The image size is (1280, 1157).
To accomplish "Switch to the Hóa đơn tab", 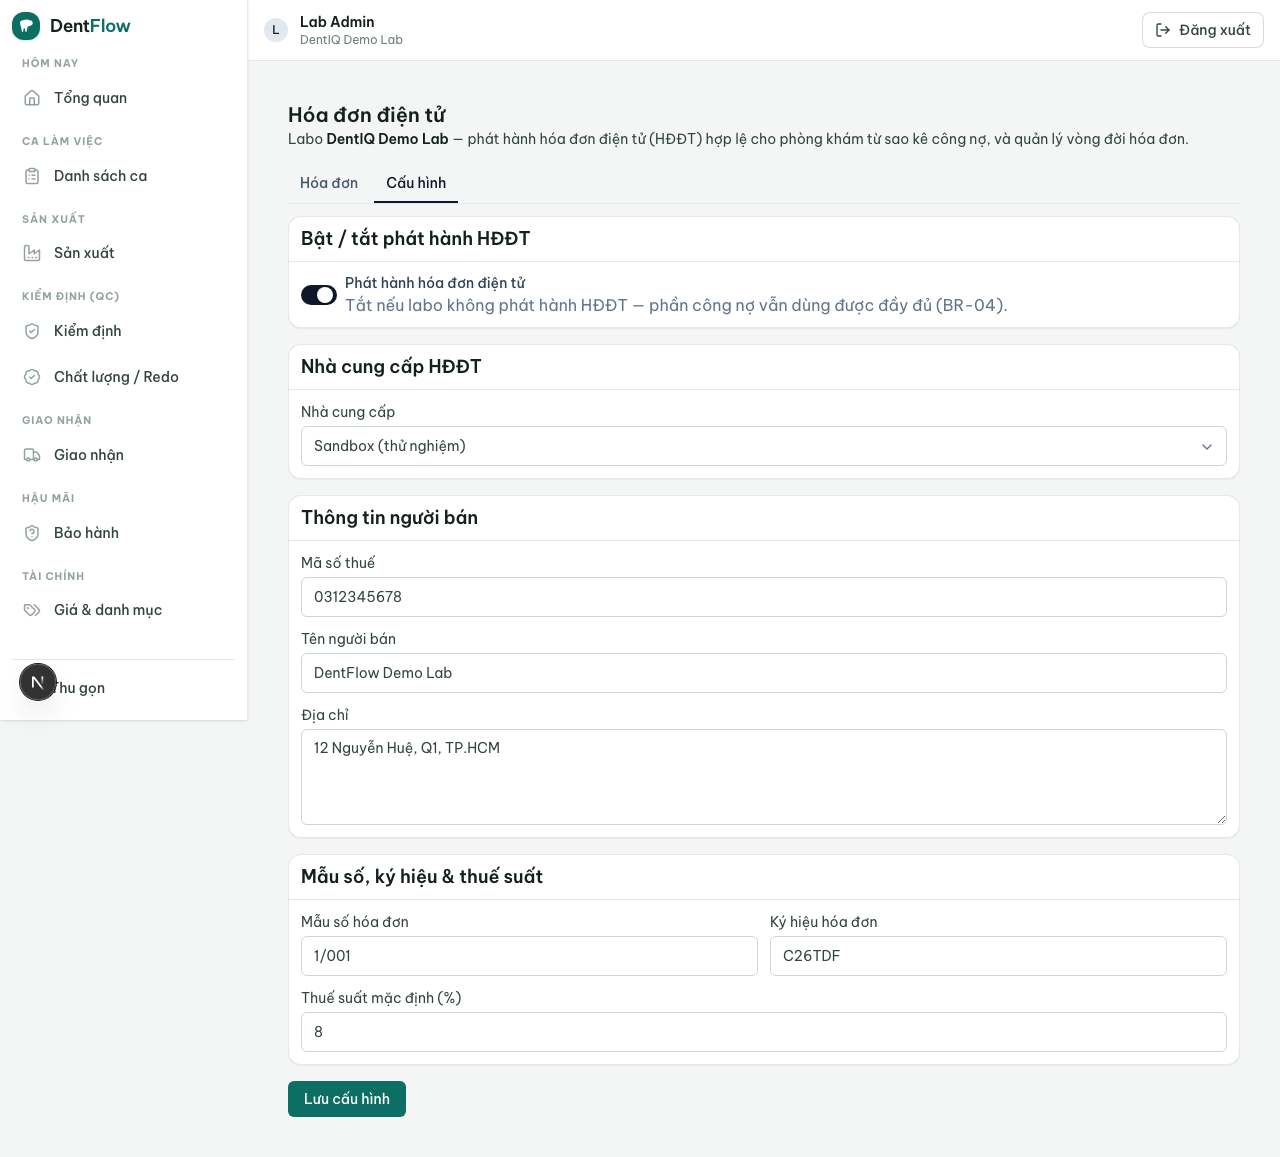I will point(329,183).
